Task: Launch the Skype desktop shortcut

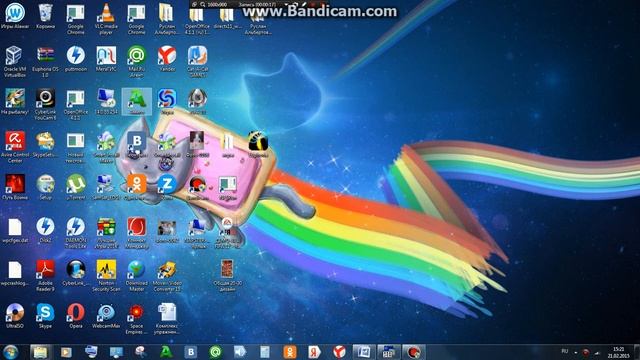Action: tap(45, 316)
